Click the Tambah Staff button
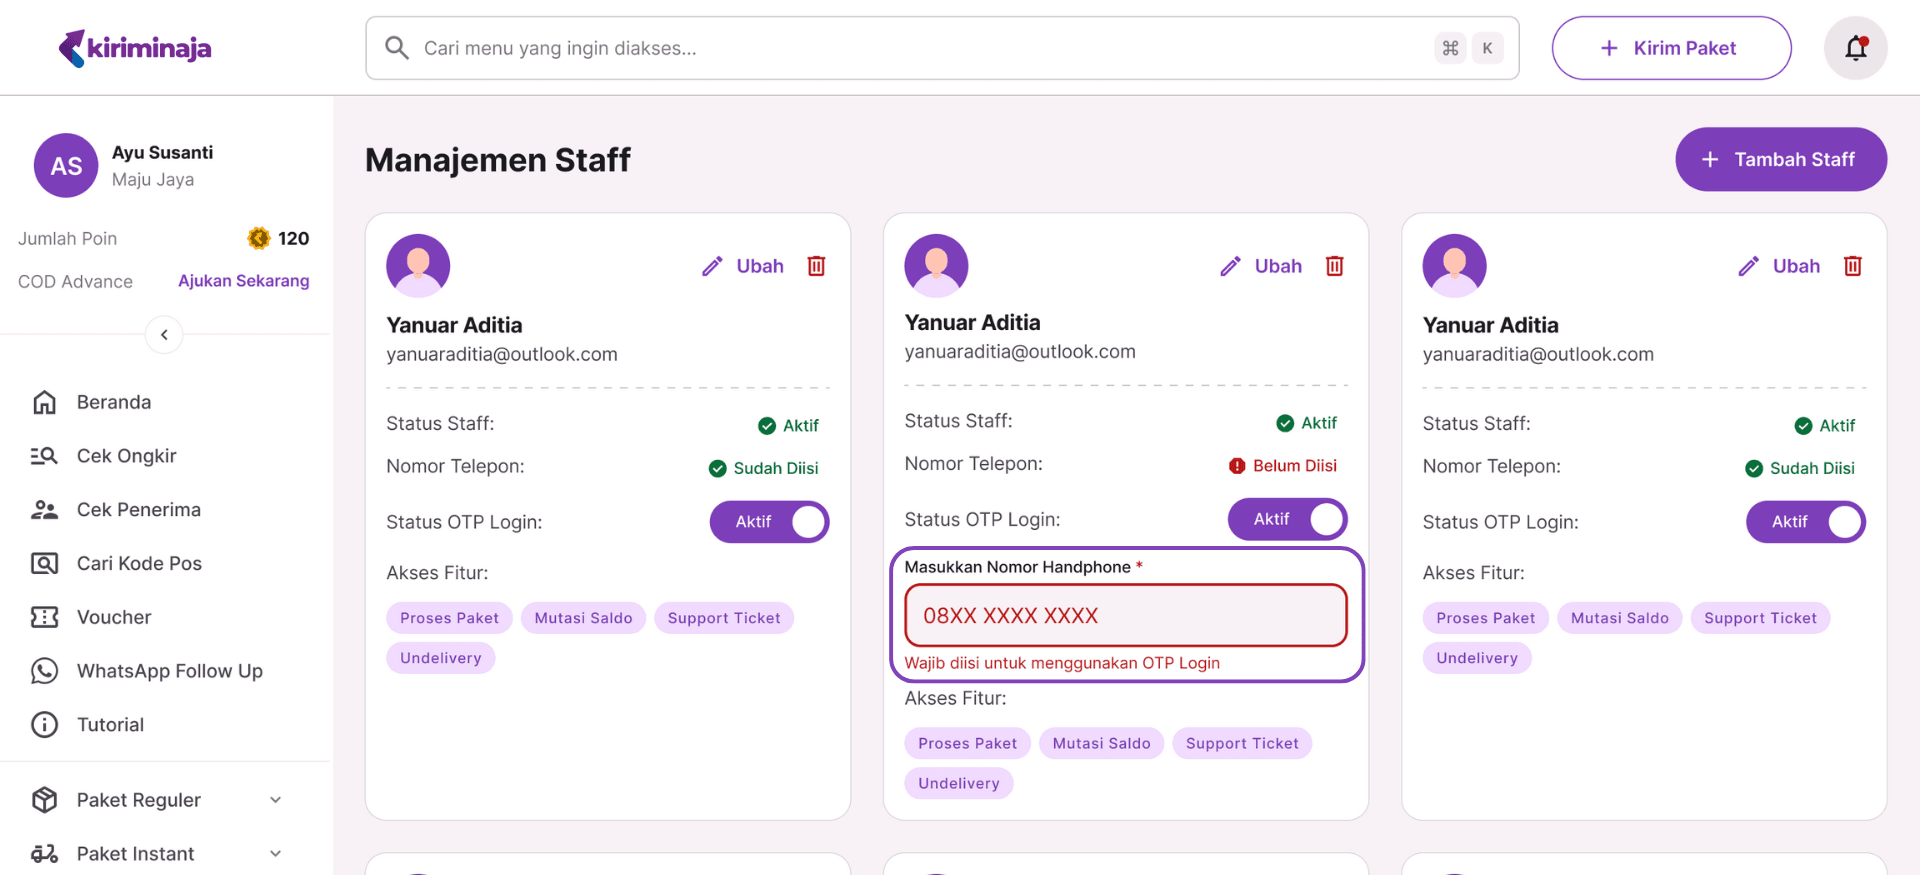 1780,159
